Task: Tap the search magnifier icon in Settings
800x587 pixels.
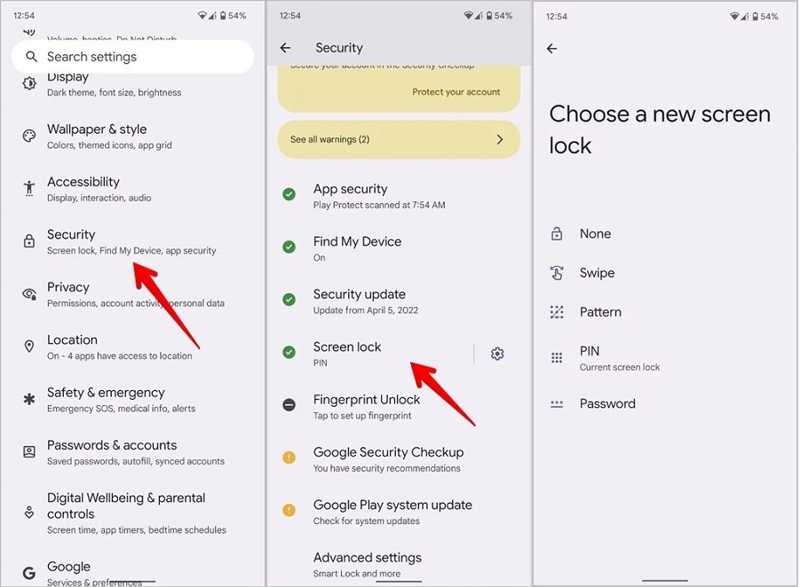Action: (x=31, y=57)
